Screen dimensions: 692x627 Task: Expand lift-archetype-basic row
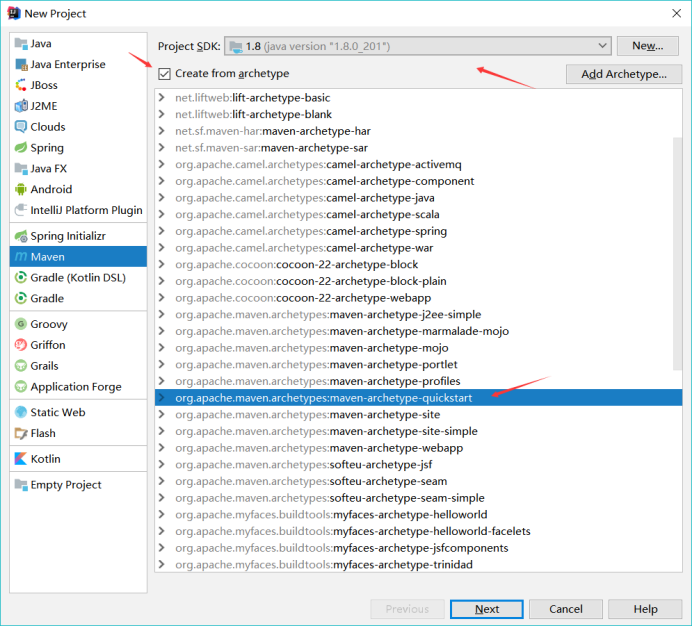162,98
